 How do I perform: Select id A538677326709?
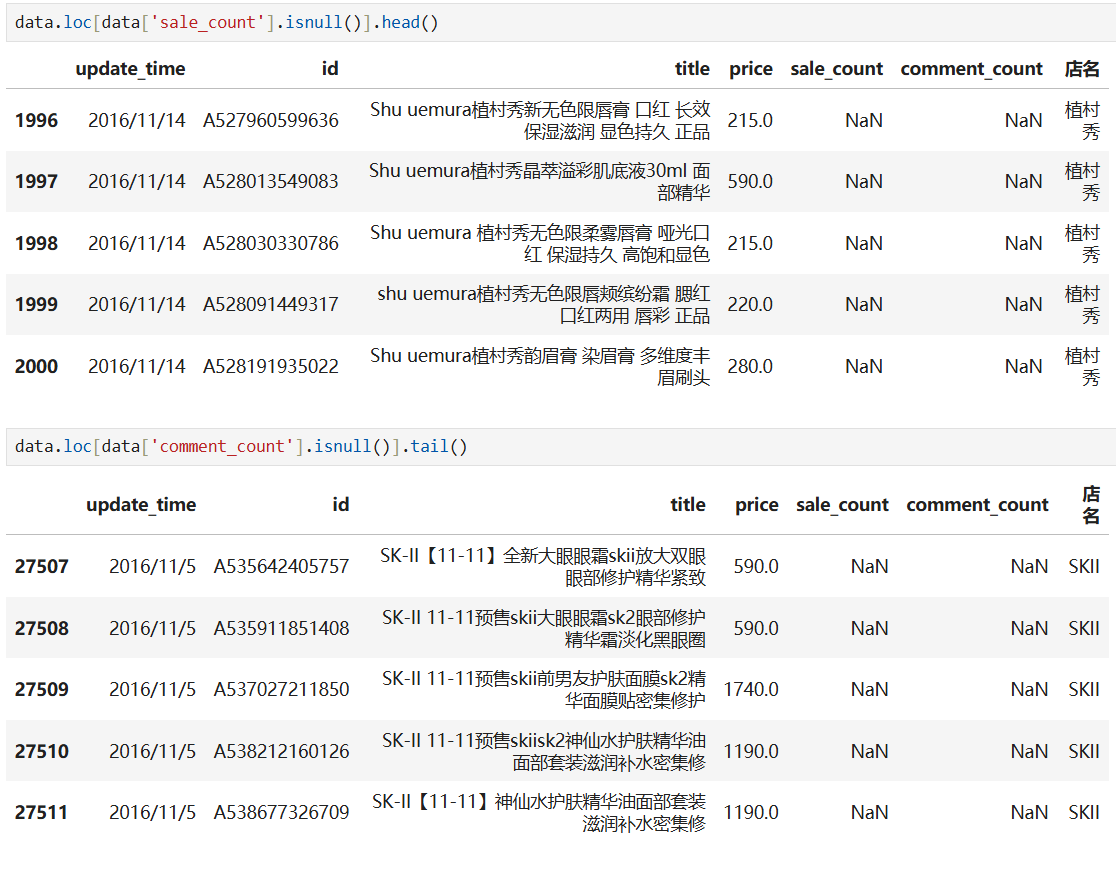coord(281,813)
